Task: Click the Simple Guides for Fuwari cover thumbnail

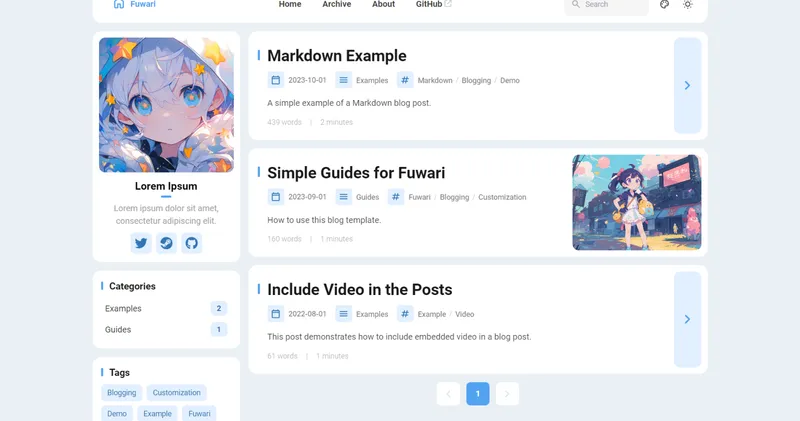Action: tap(636, 202)
